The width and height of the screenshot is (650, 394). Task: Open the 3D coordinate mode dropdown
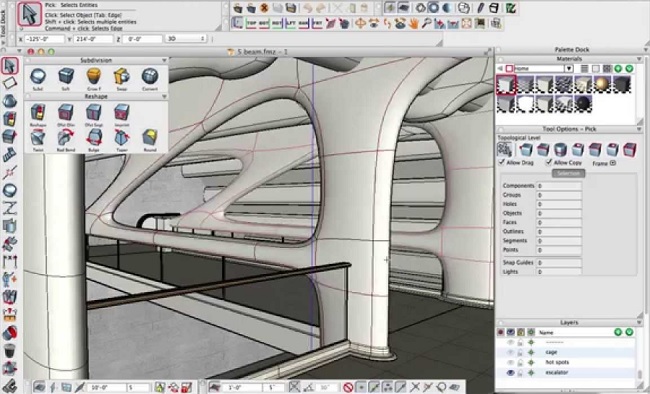(186, 39)
